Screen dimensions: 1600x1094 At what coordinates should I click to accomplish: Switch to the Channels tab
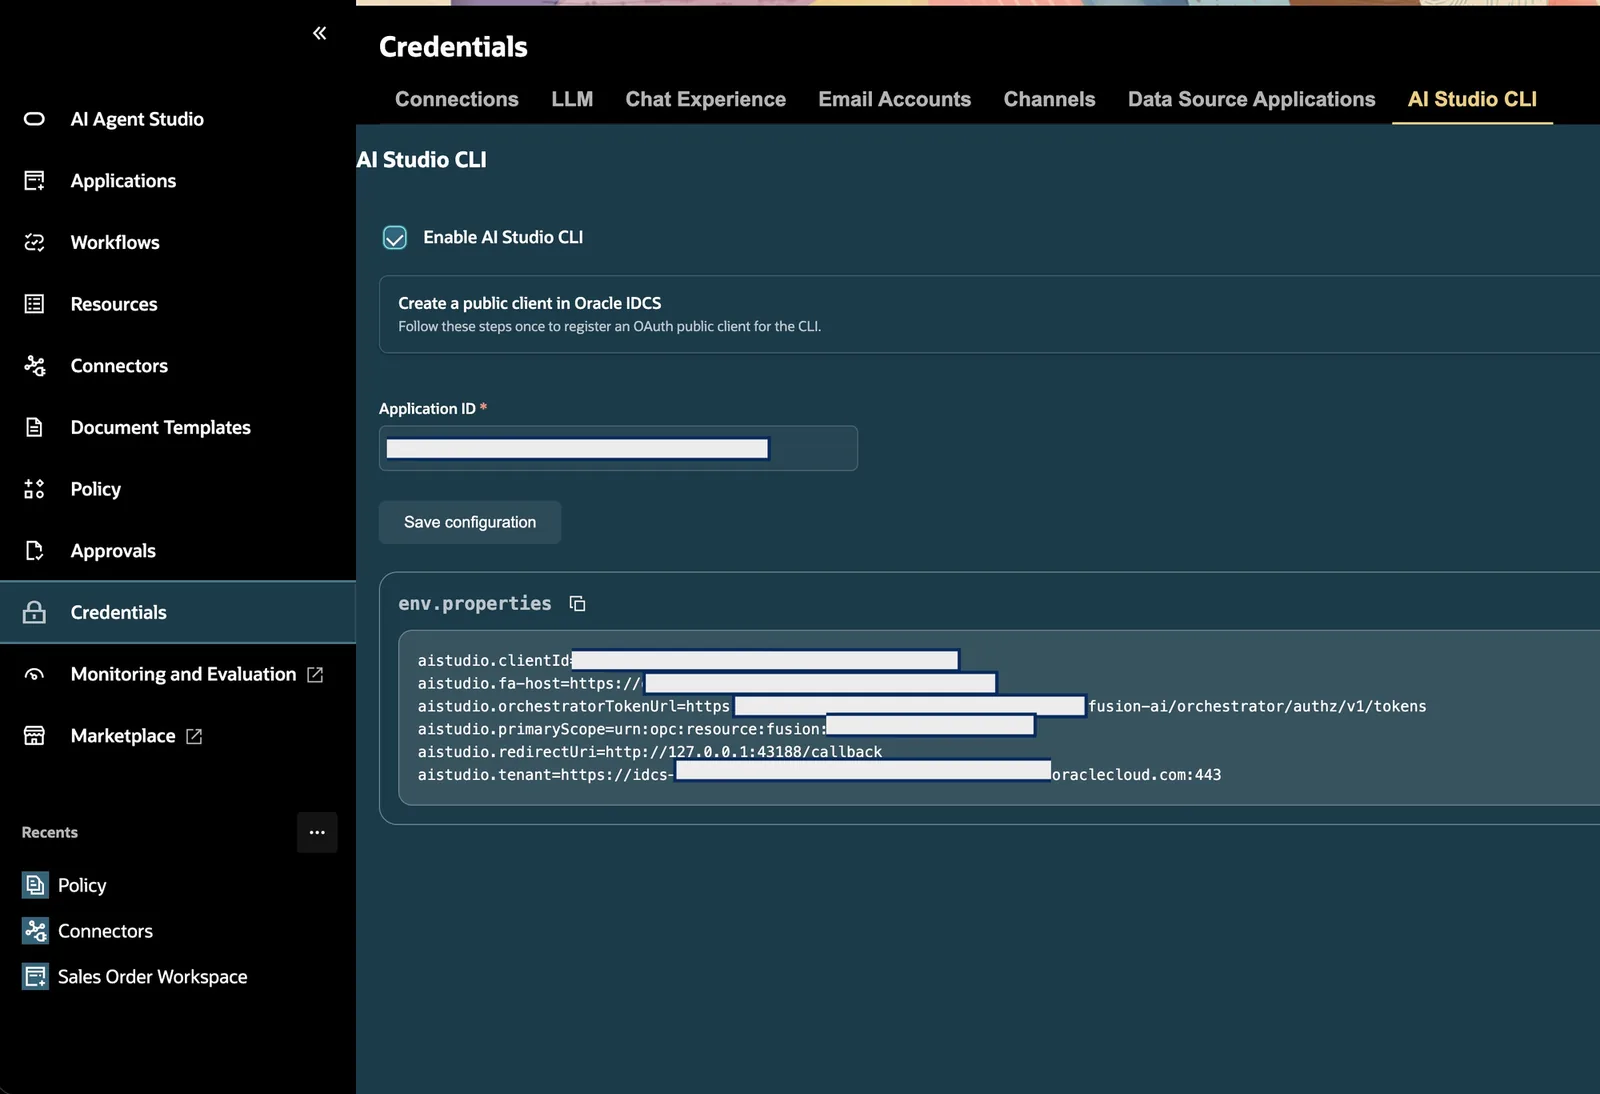pyautogui.click(x=1050, y=99)
